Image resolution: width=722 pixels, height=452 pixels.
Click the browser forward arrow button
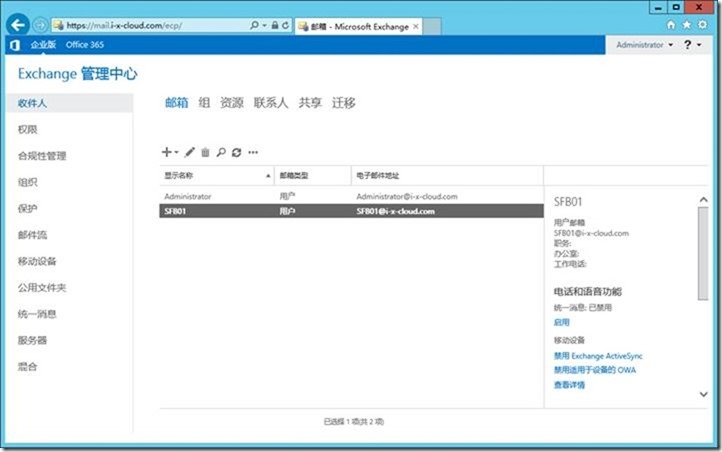click(x=40, y=25)
